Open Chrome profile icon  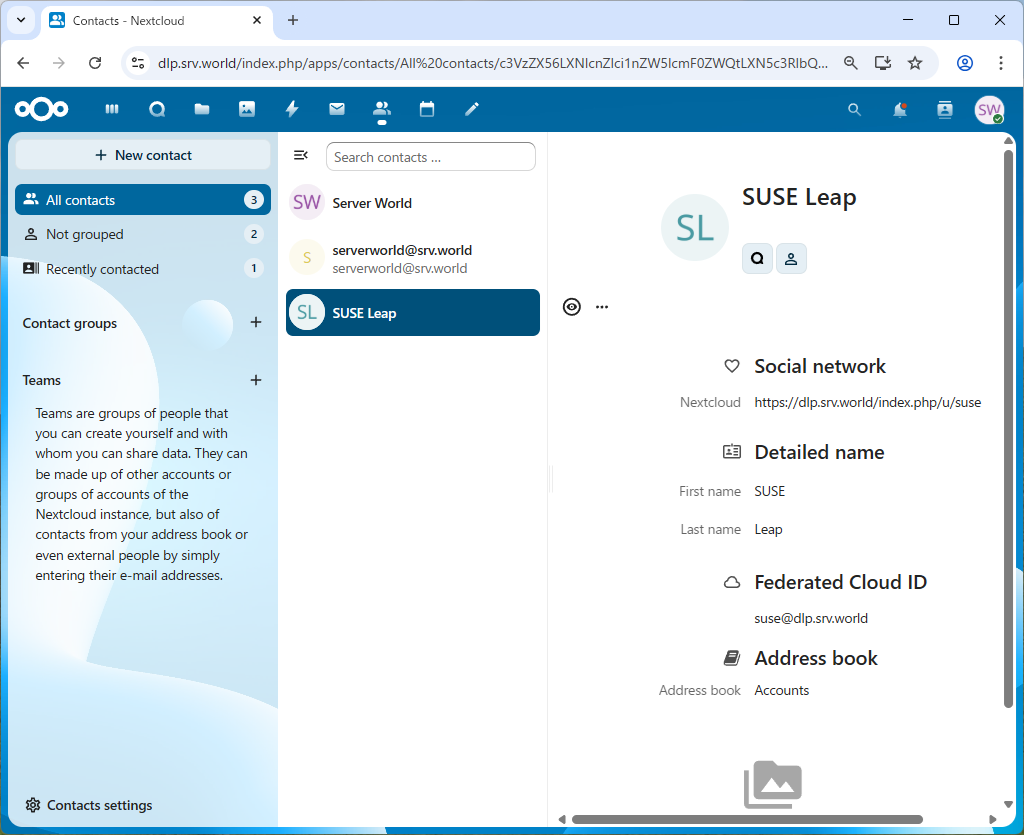click(x=965, y=63)
